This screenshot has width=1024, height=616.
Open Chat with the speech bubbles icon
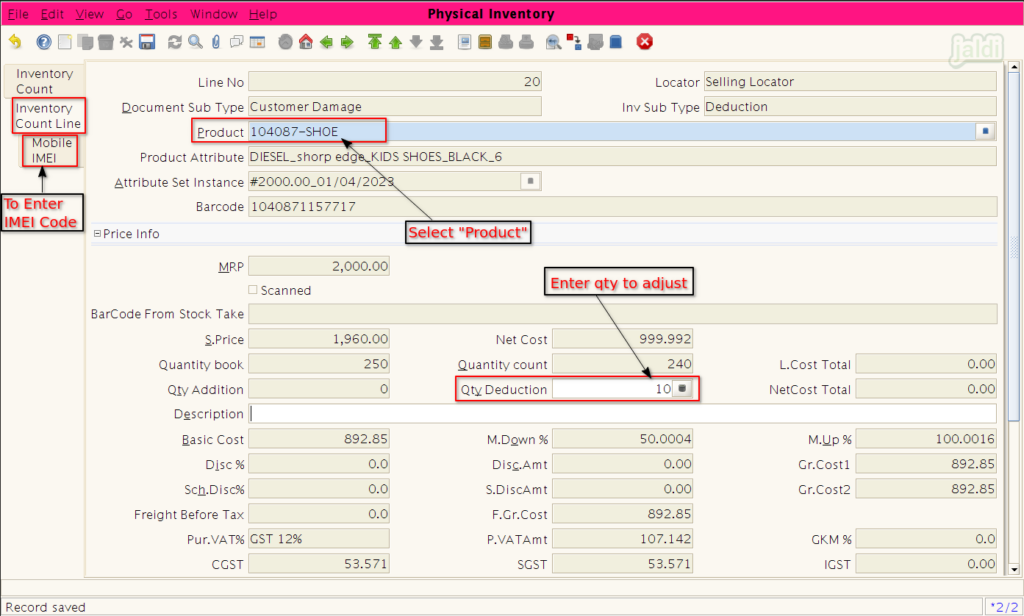236,42
